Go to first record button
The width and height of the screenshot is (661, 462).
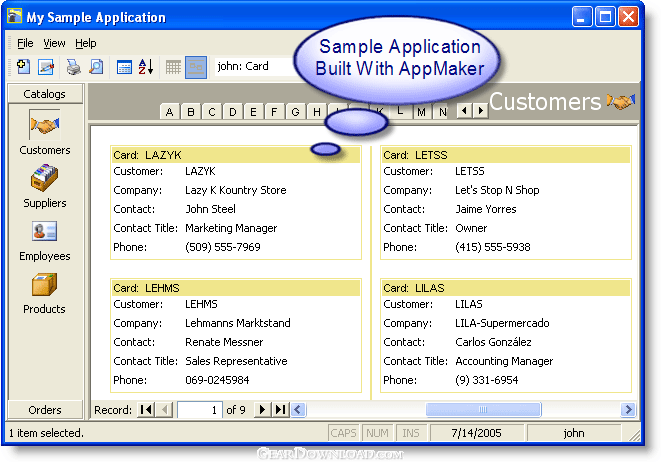[x=146, y=409]
